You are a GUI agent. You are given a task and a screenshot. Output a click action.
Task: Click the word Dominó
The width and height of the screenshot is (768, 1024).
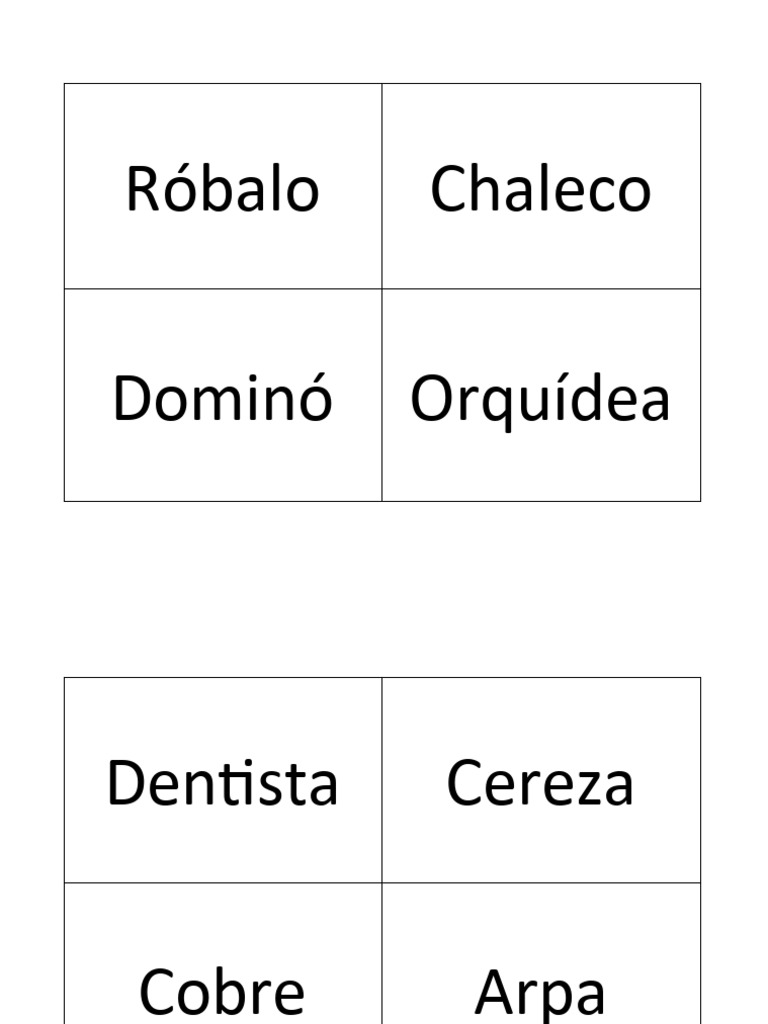click(222, 398)
